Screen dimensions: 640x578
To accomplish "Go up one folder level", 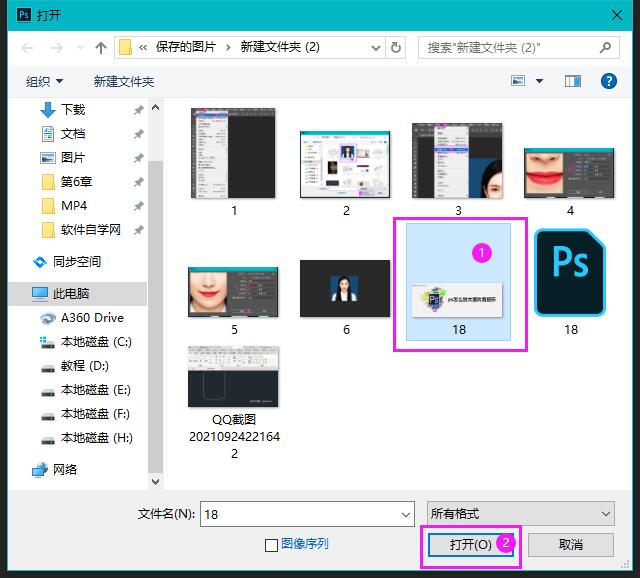I will pyautogui.click(x=101, y=48).
